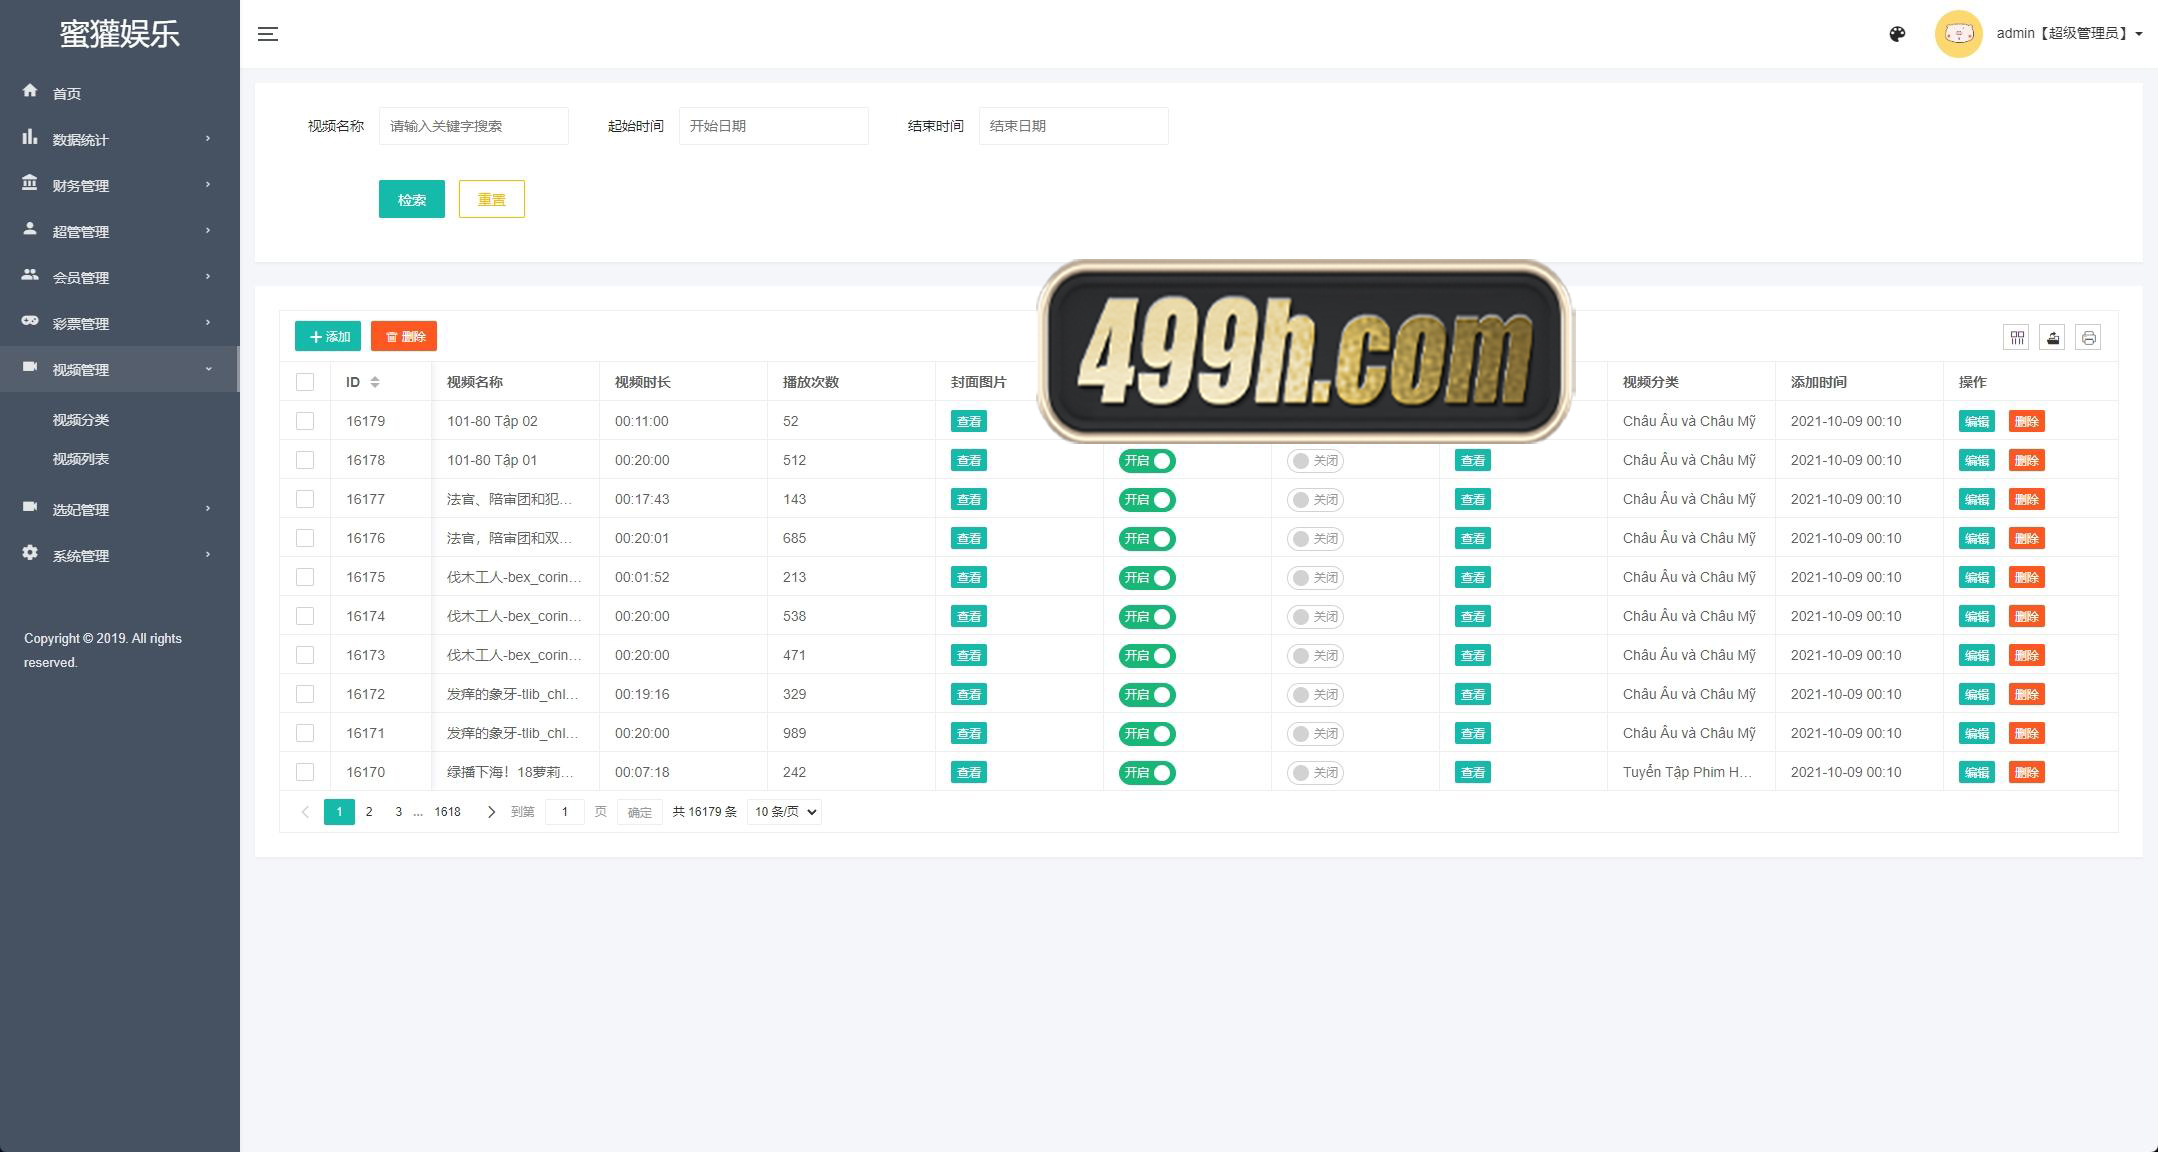Turn off 开启 switch in row 16178
This screenshot has height=1152, width=2158.
[x=1147, y=461]
